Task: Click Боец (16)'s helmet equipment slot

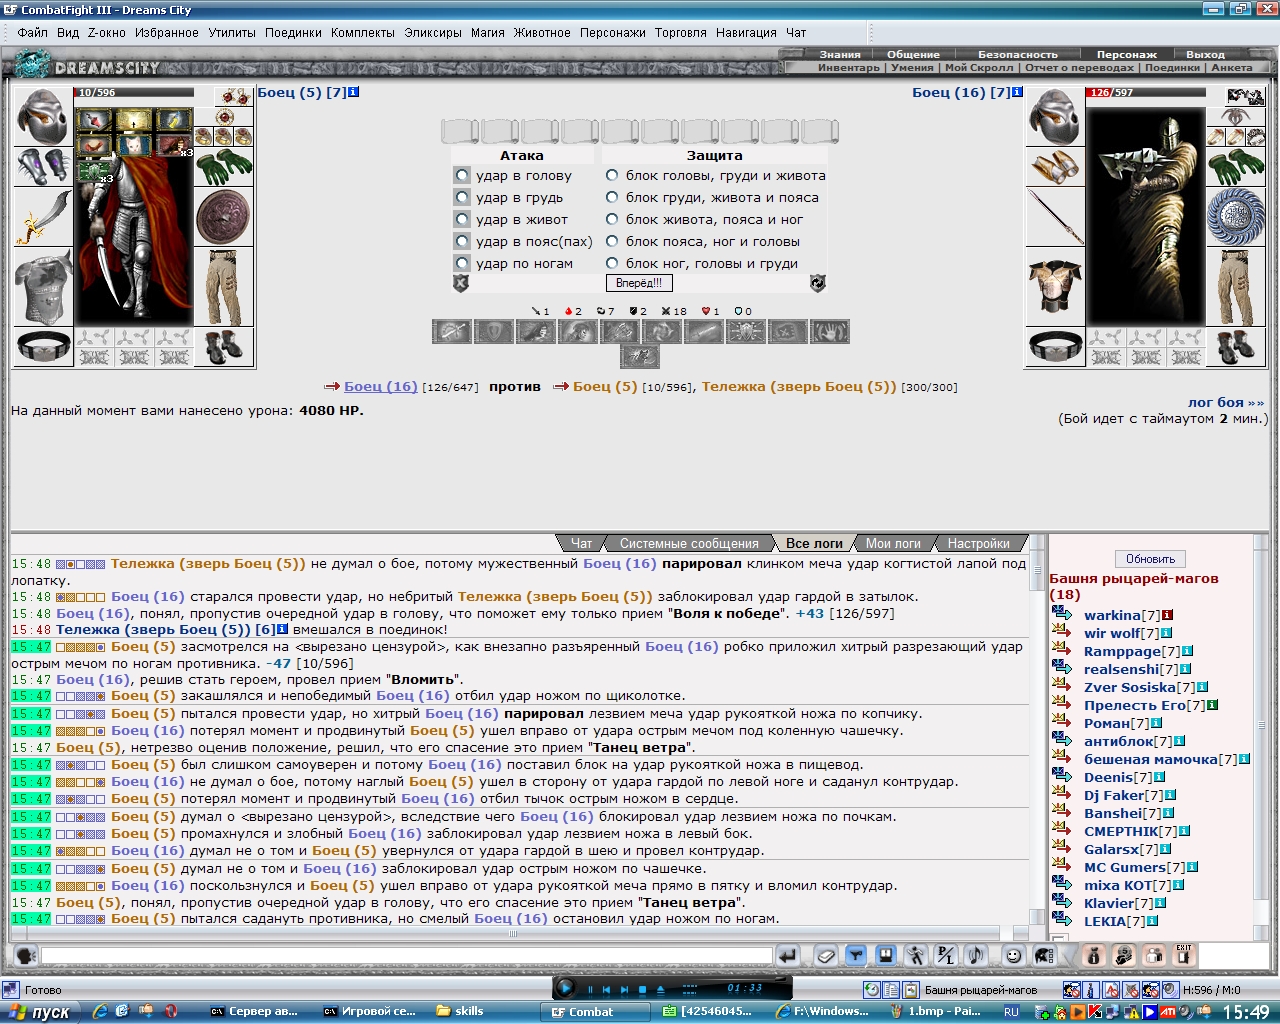Action: click(1055, 117)
